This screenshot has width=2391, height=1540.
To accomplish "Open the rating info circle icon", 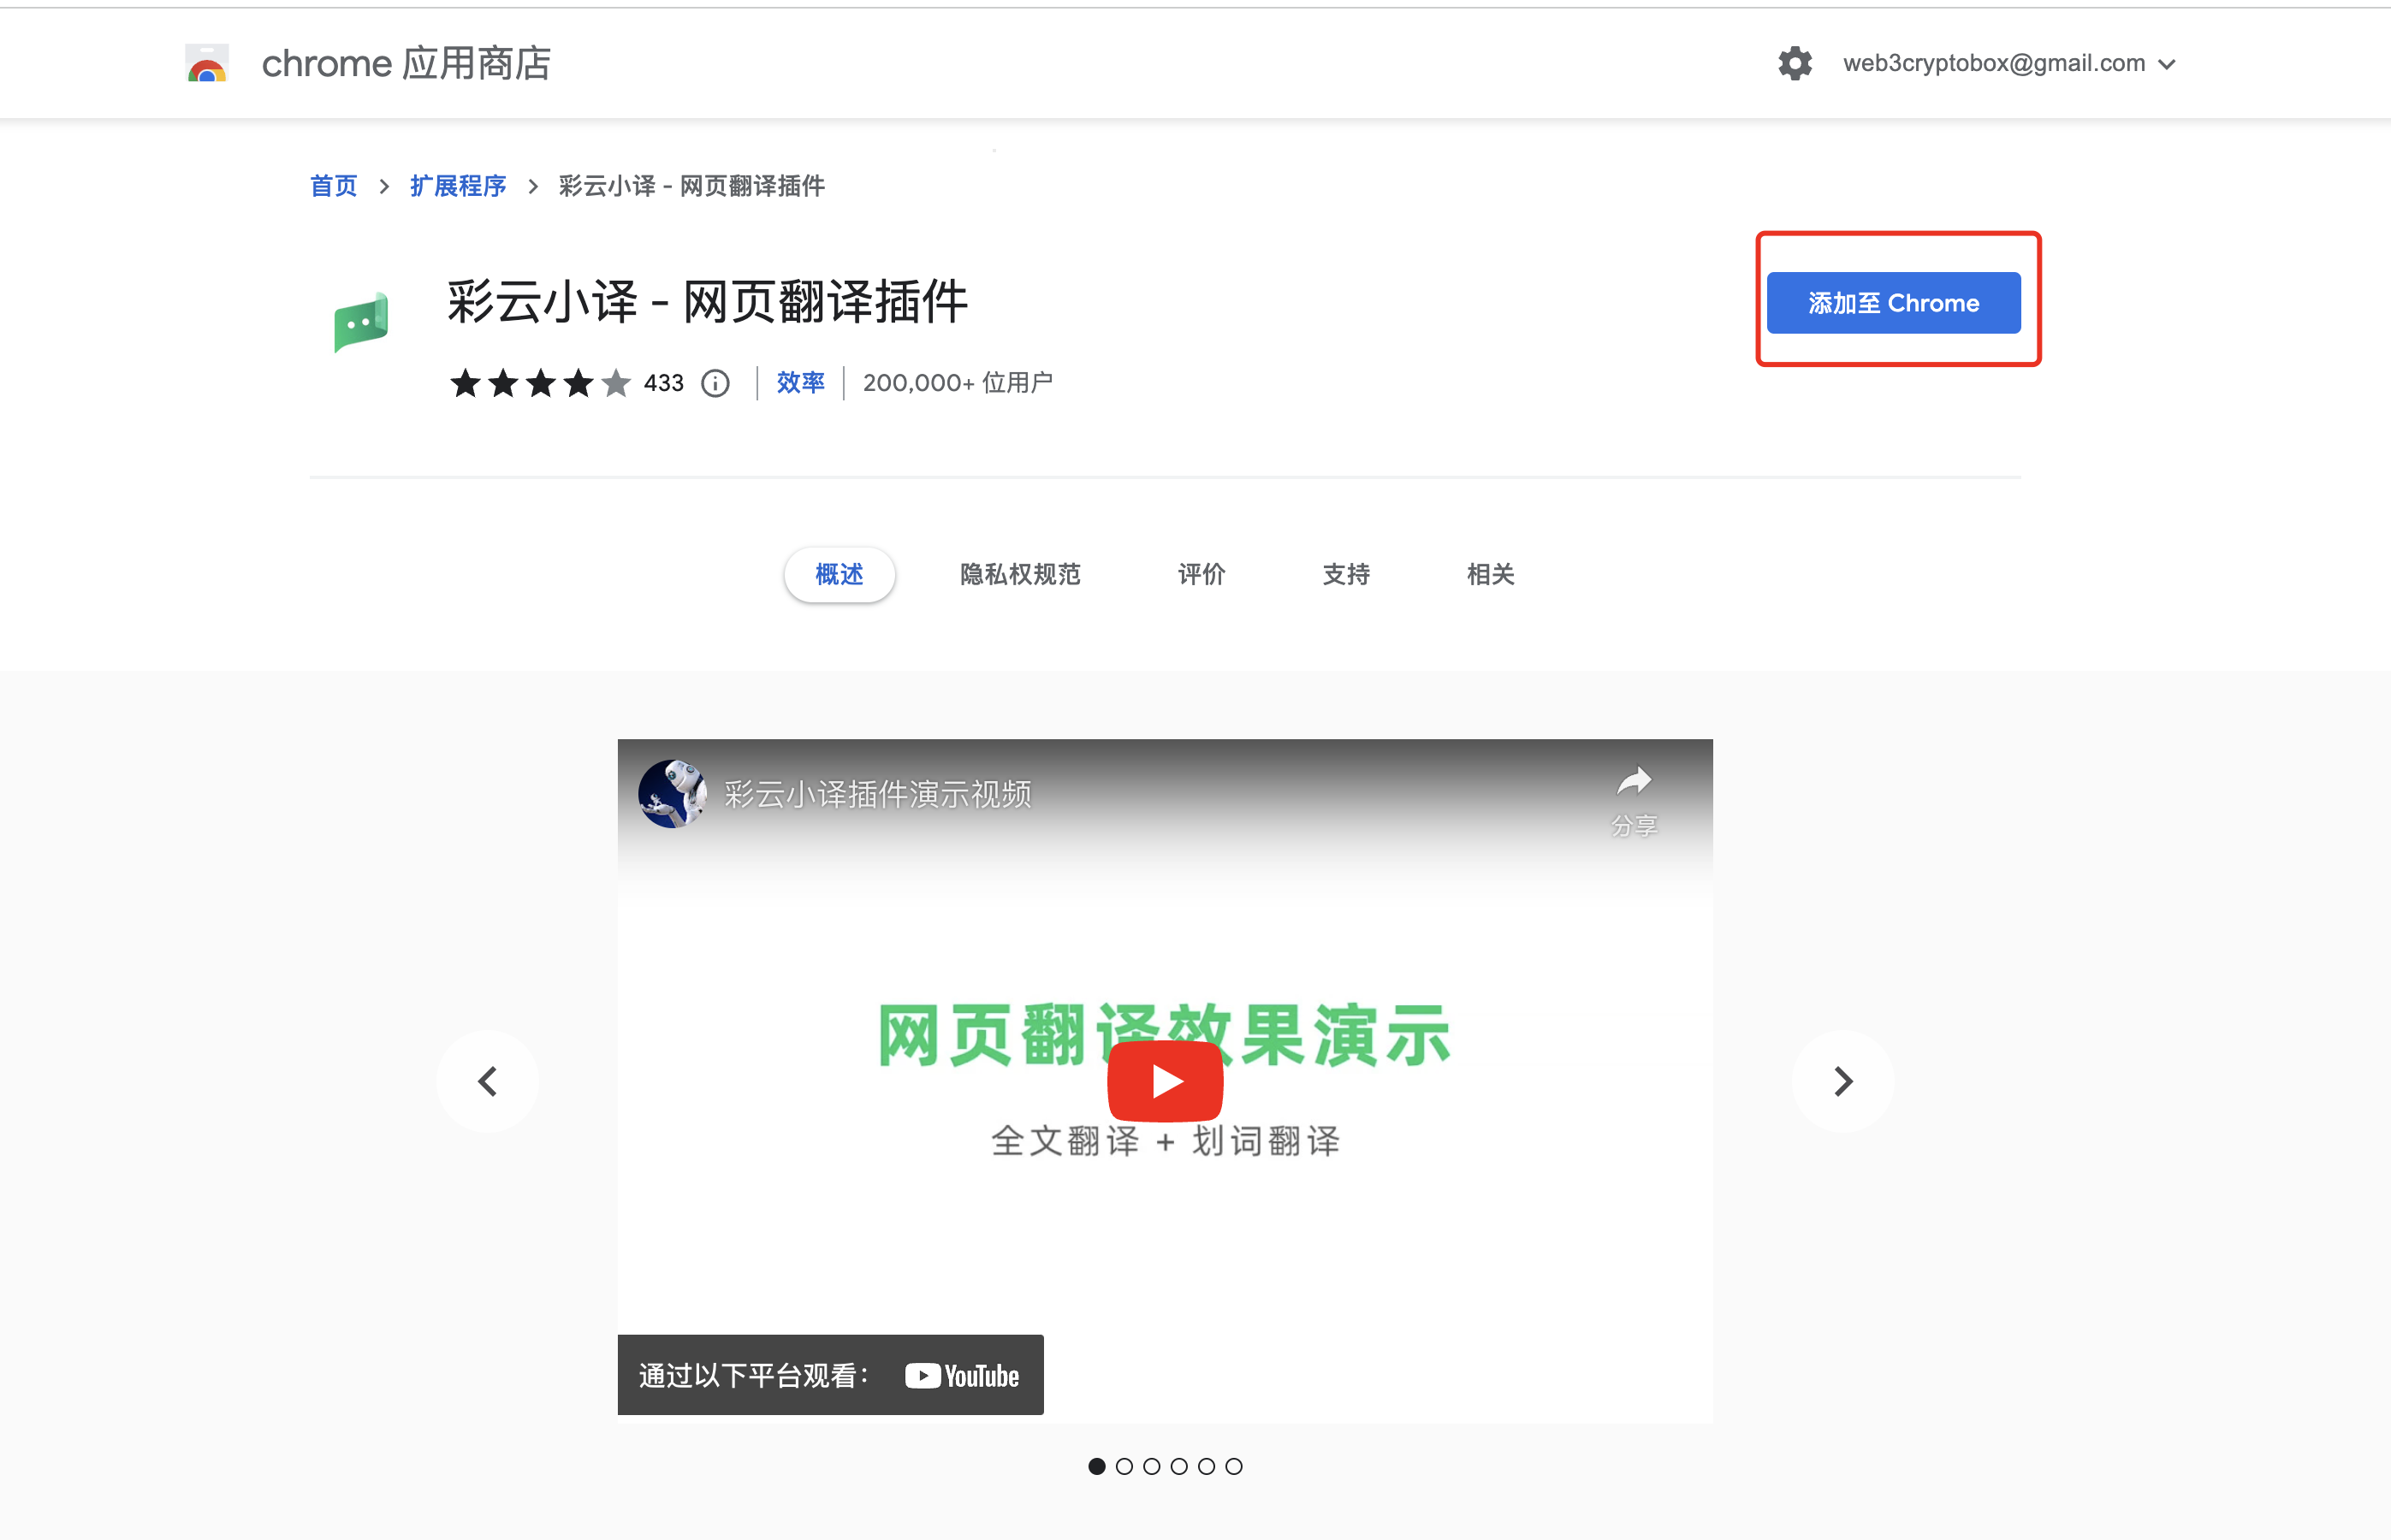I will coord(715,383).
